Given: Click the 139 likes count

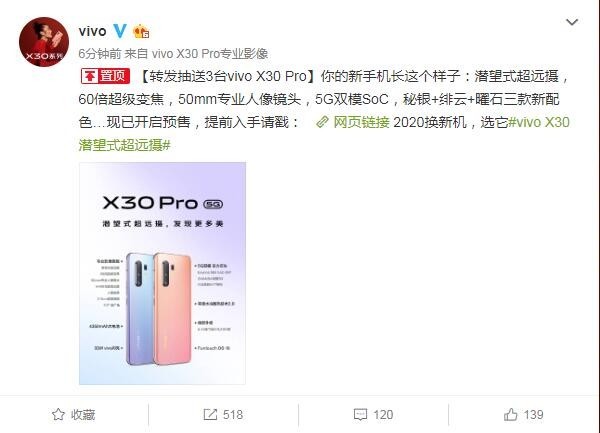Looking at the screenshot, I should click(533, 415).
